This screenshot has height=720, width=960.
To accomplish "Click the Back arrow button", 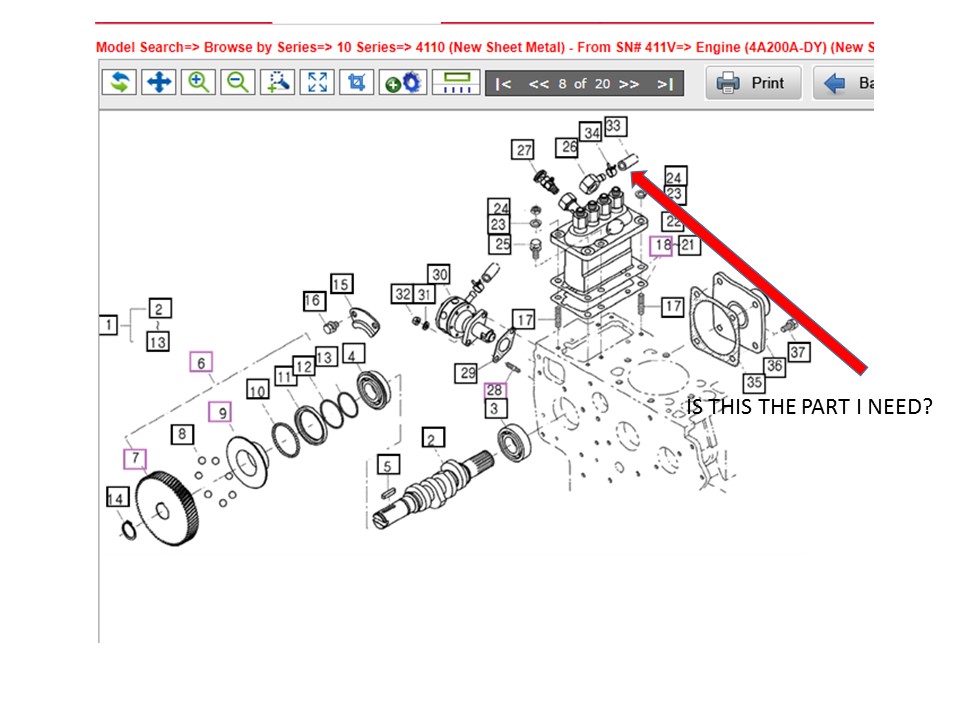I will [x=844, y=83].
